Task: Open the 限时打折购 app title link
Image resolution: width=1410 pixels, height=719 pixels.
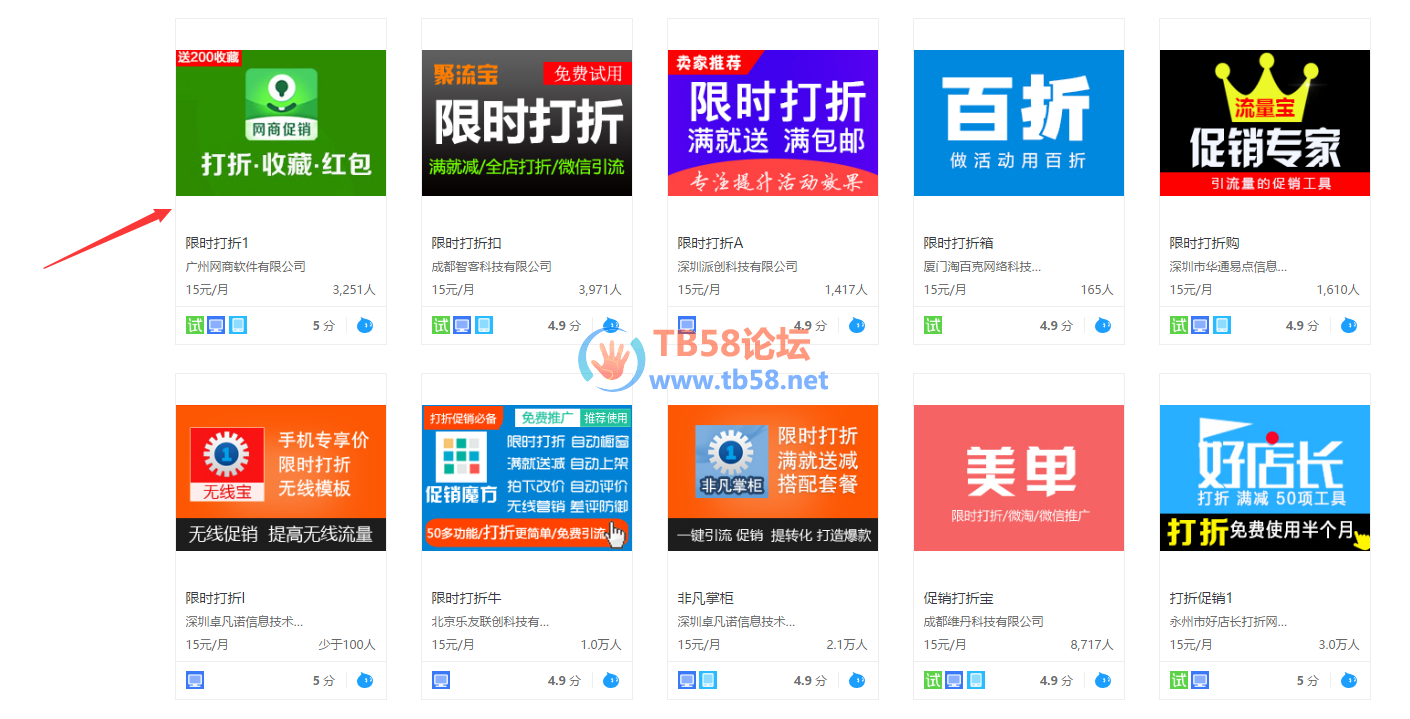Action: (x=1205, y=243)
